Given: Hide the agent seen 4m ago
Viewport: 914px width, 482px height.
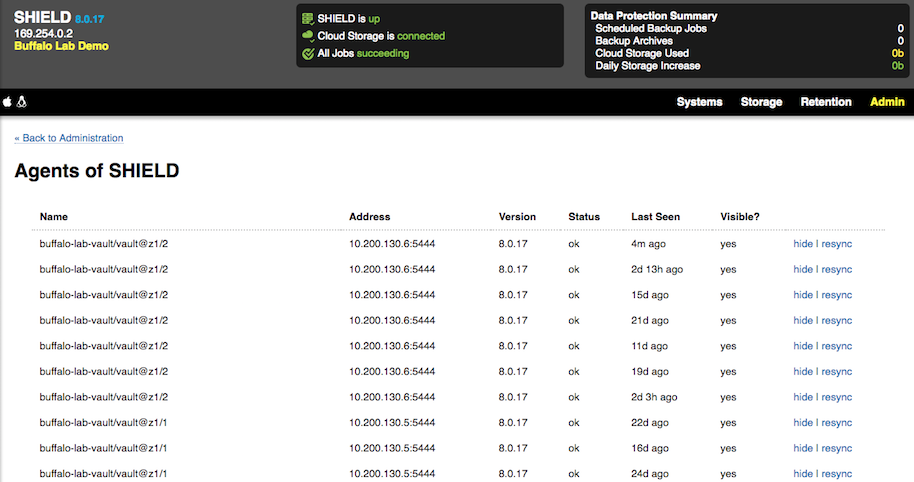Looking at the screenshot, I should coord(803,244).
